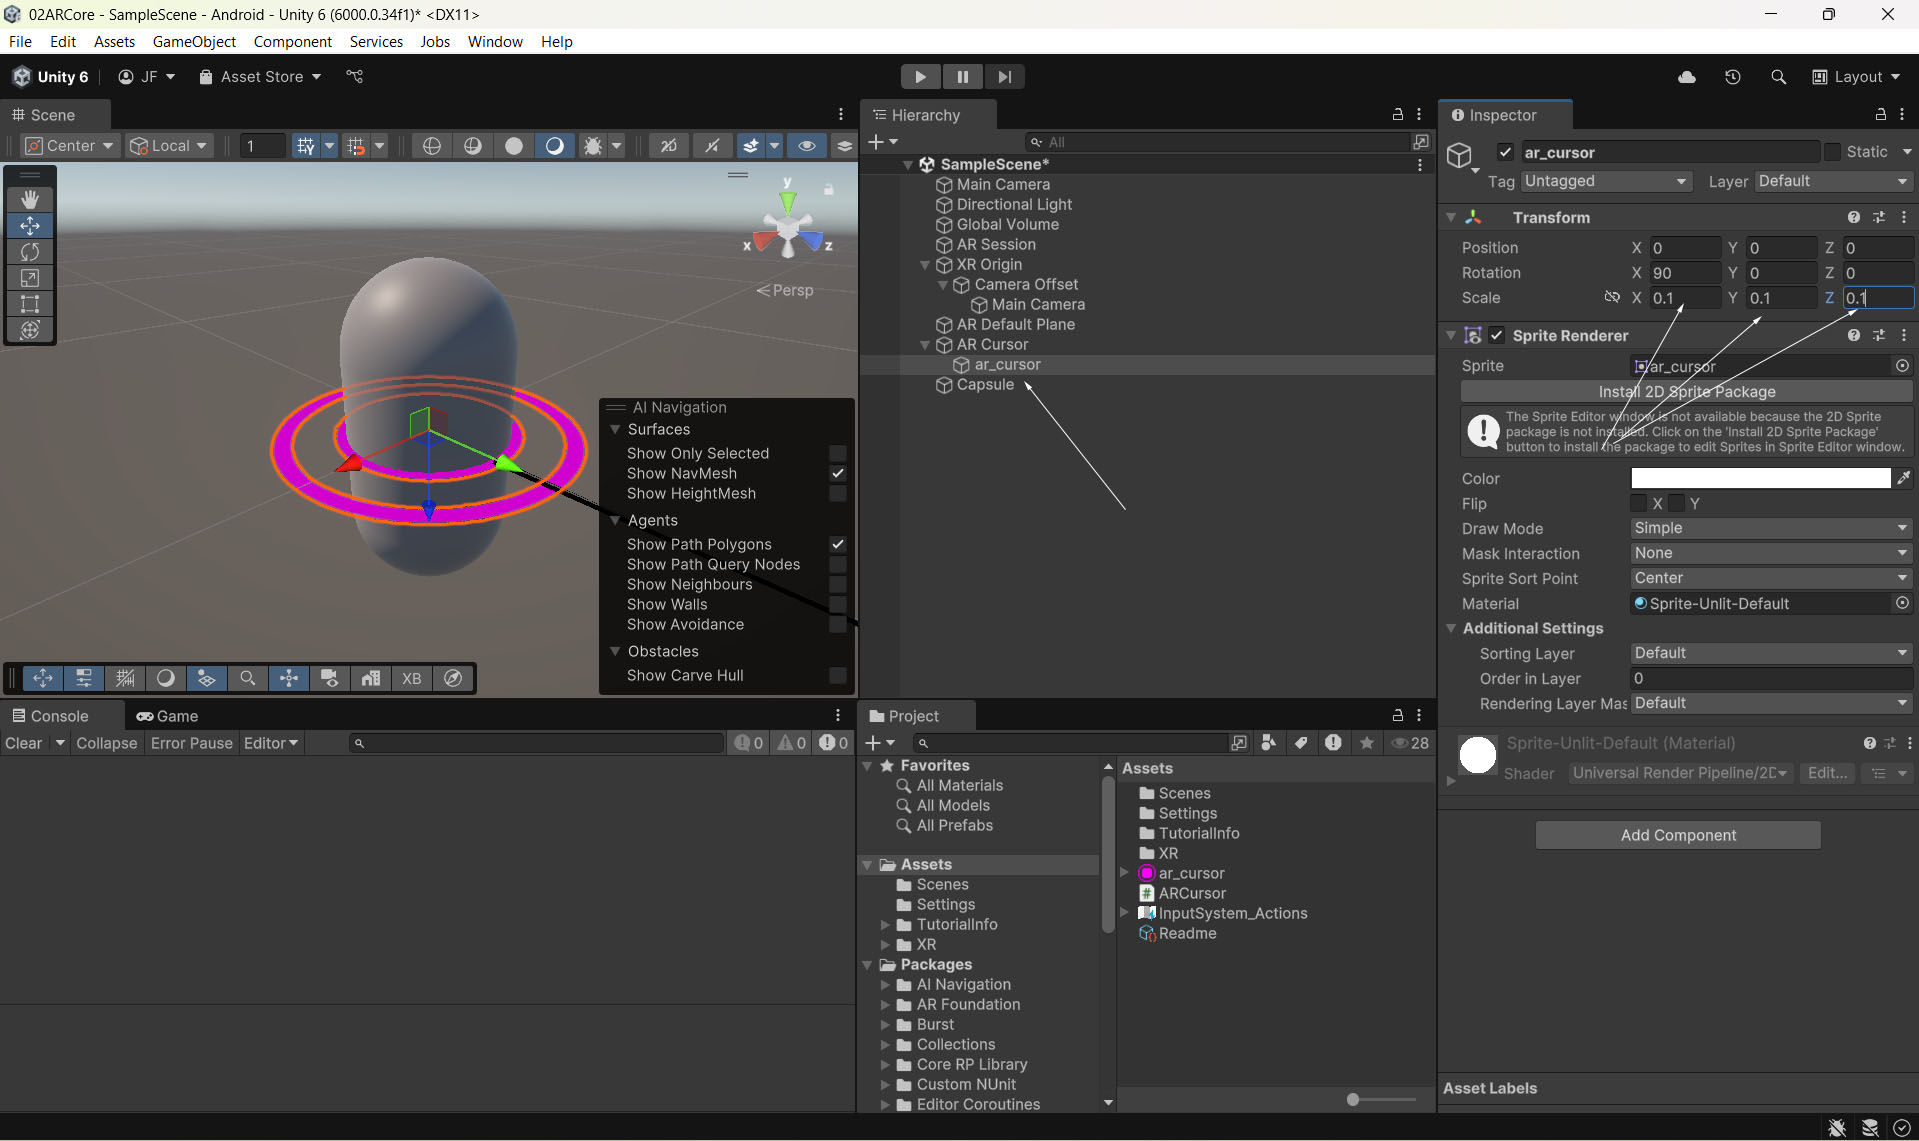Select the Scale tool in Scene toolbar

(30, 278)
